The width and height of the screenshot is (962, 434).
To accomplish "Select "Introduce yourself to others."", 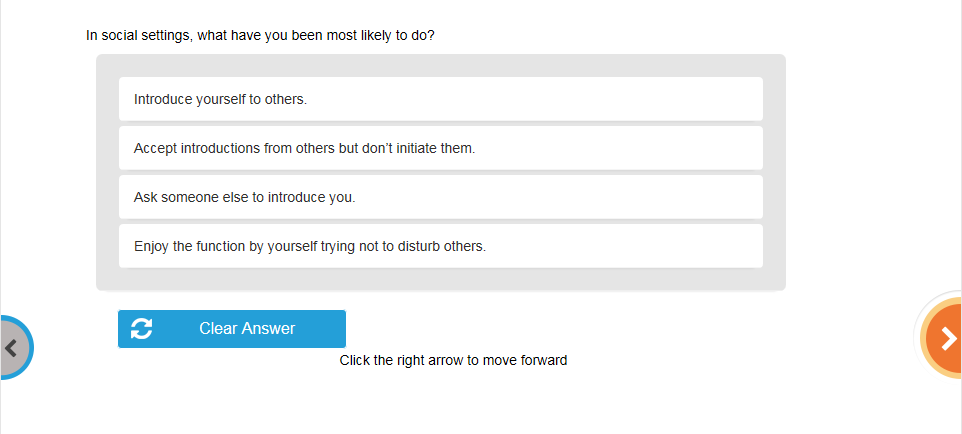I will (220, 100).
